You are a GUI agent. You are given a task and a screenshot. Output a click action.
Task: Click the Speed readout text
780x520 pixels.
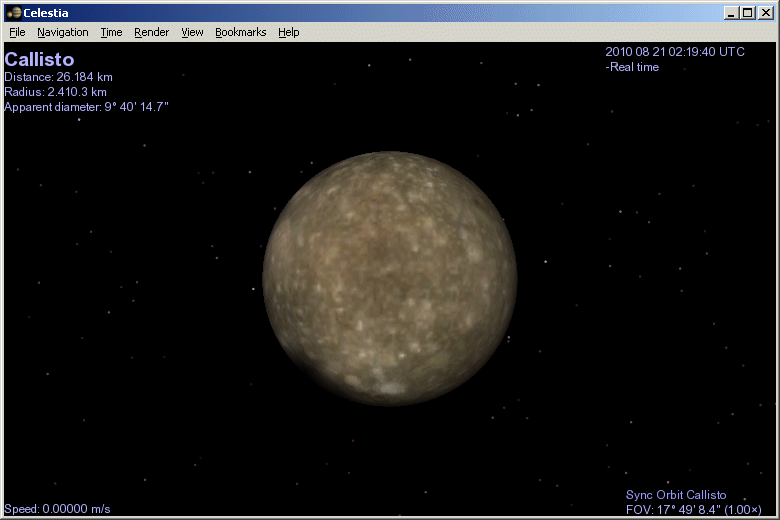click(x=58, y=509)
